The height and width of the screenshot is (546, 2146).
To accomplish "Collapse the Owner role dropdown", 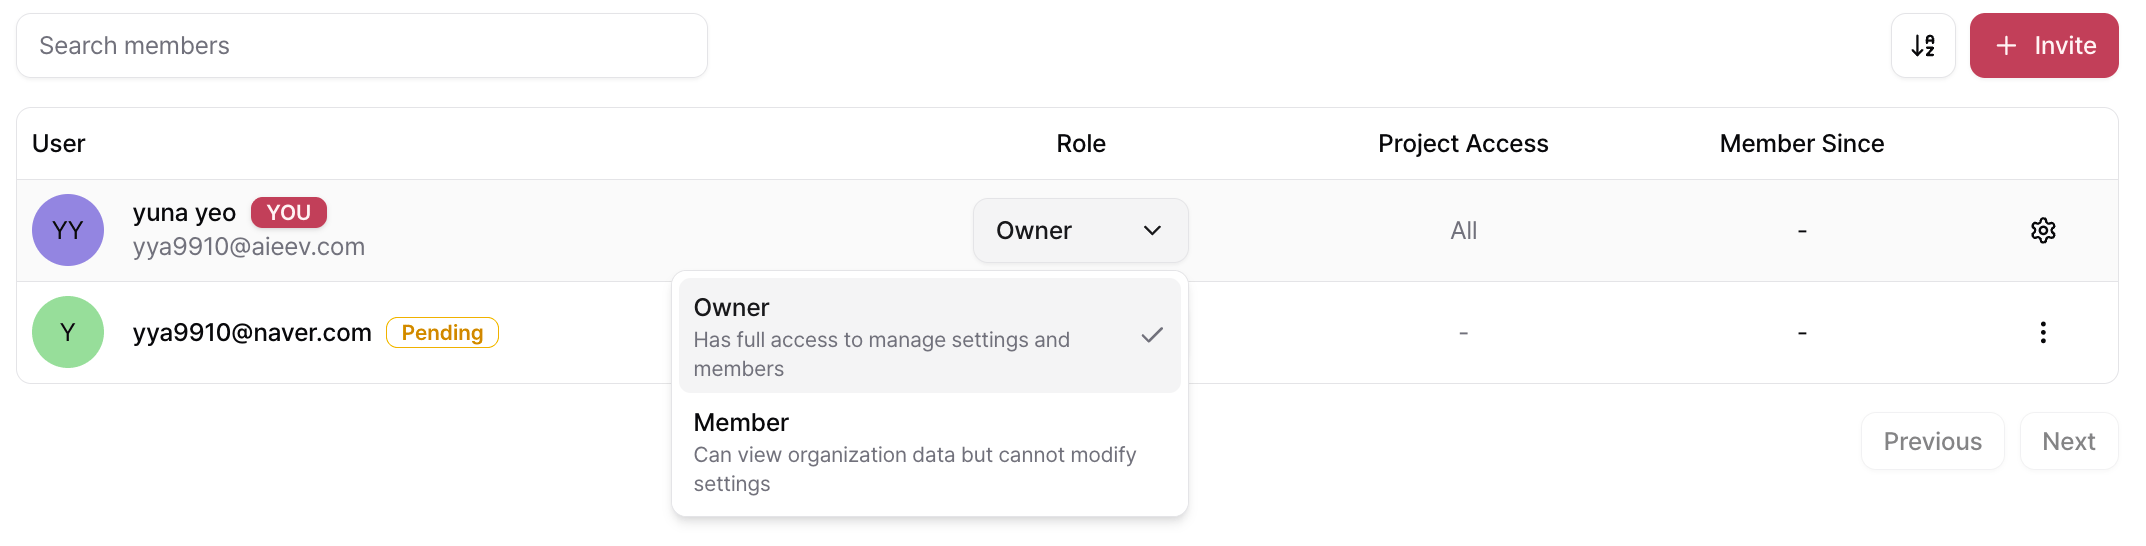I will click(1080, 231).
